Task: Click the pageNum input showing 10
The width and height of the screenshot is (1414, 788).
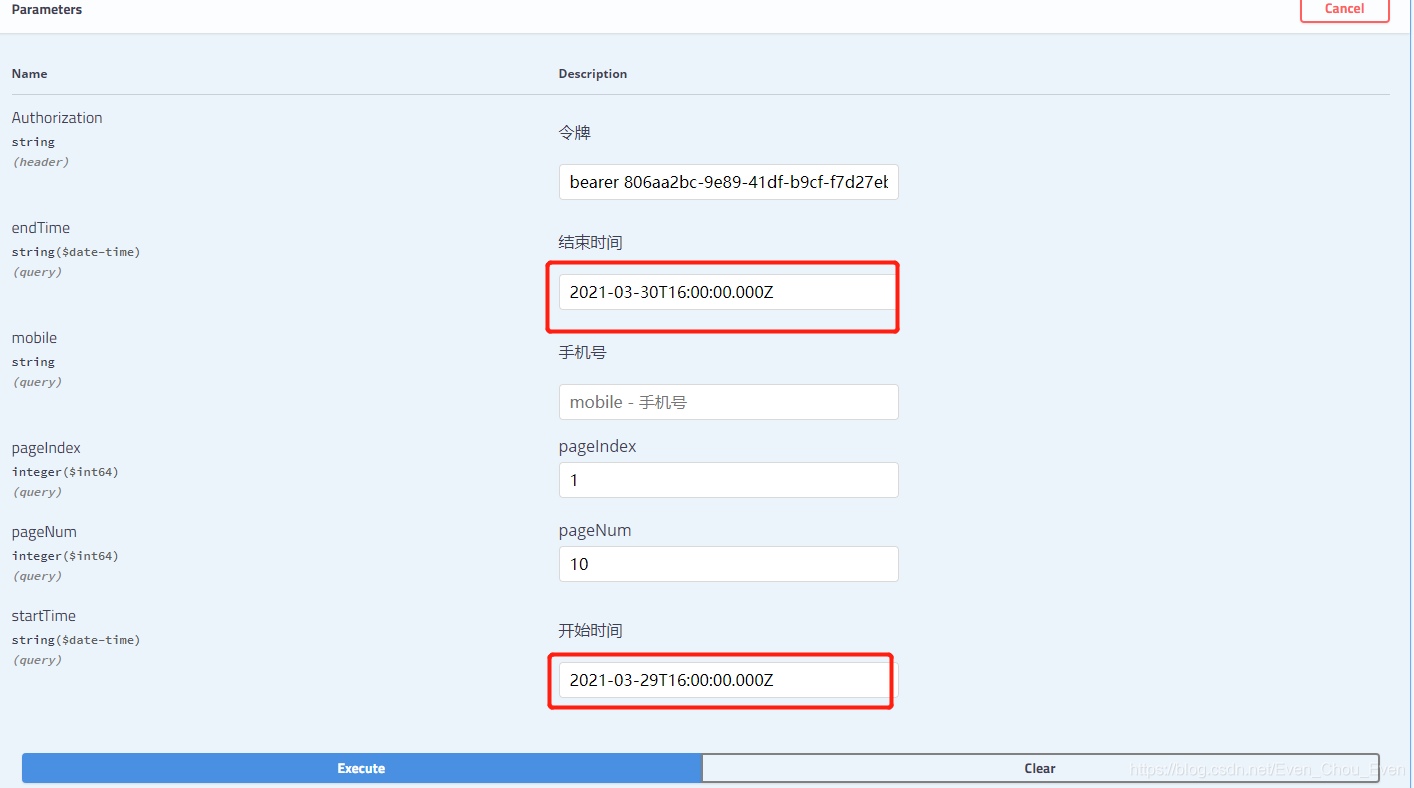Action: [728, 564]
